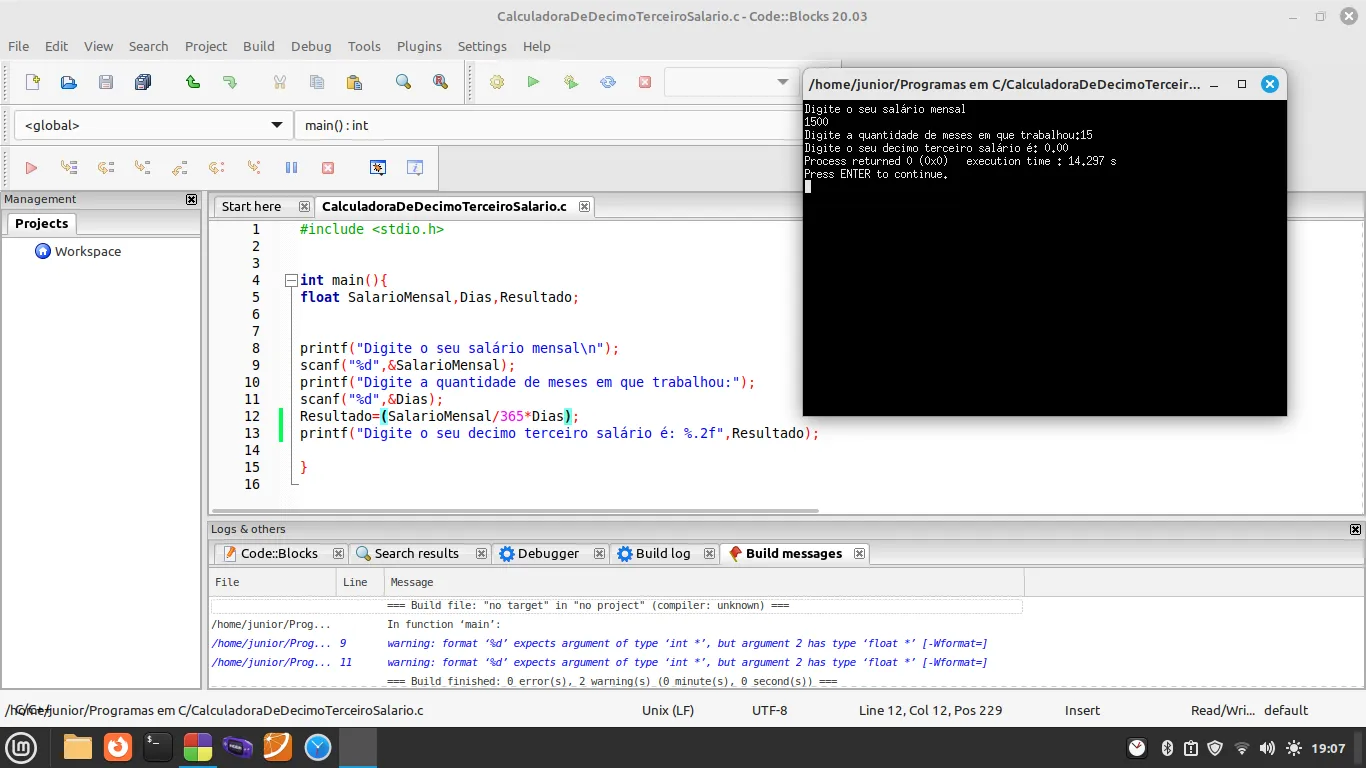Click the Build and run icon

(571, 82)
